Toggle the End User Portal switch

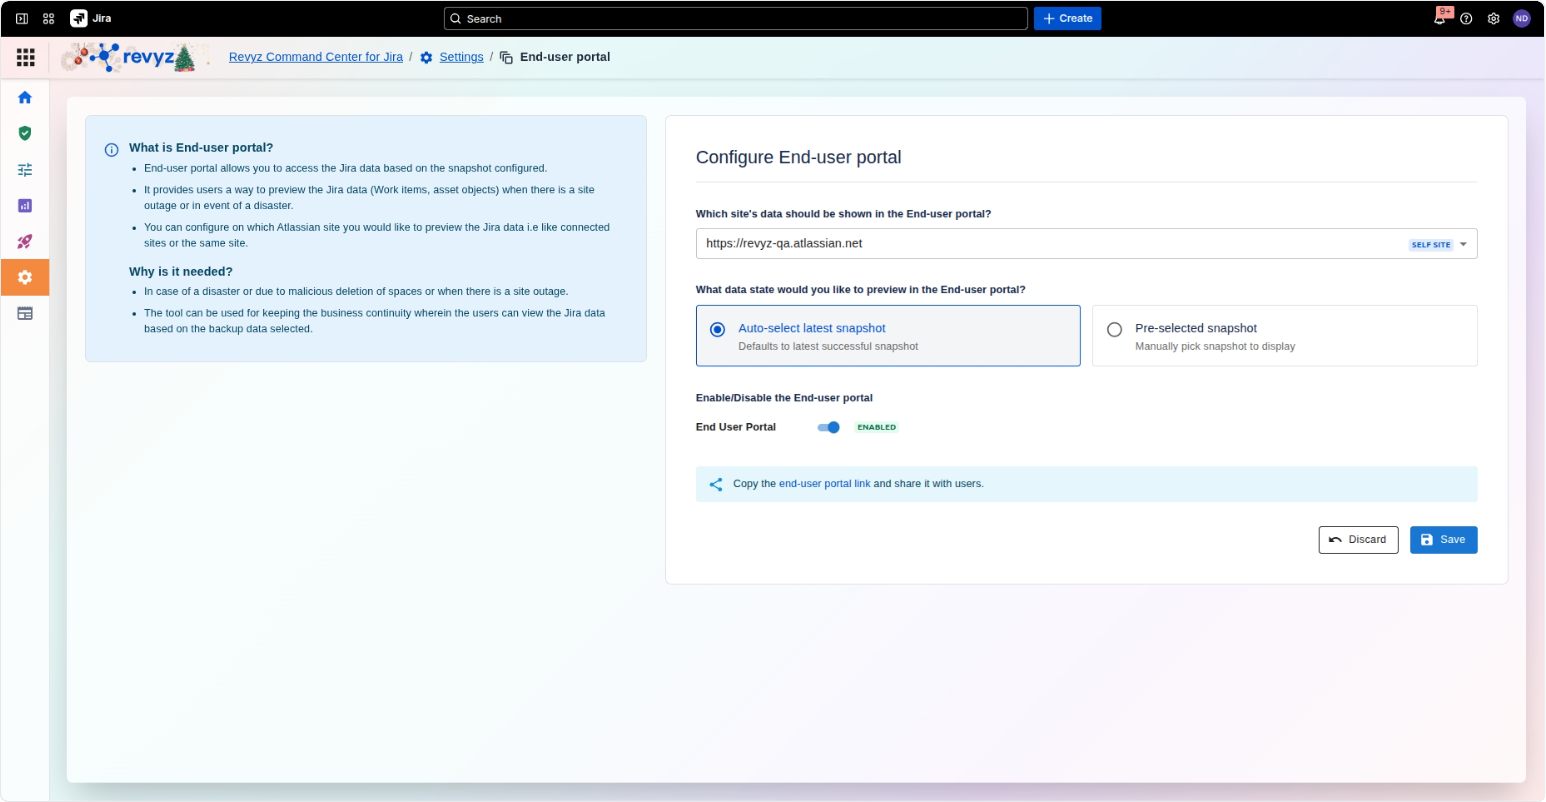coord(828,427)
